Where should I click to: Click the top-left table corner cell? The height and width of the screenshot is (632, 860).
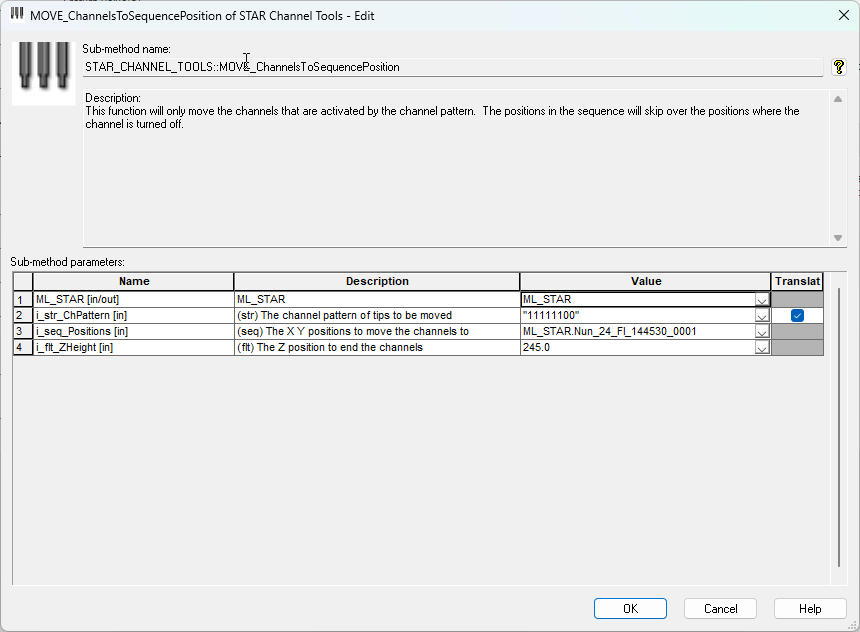(x=22, y=281)
